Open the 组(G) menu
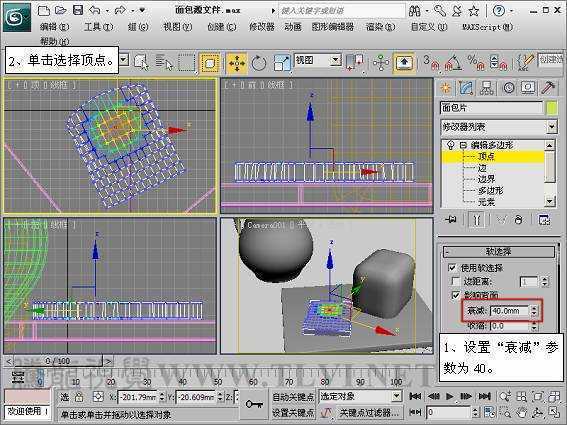The image size is (567, 425). pos(138,27)
